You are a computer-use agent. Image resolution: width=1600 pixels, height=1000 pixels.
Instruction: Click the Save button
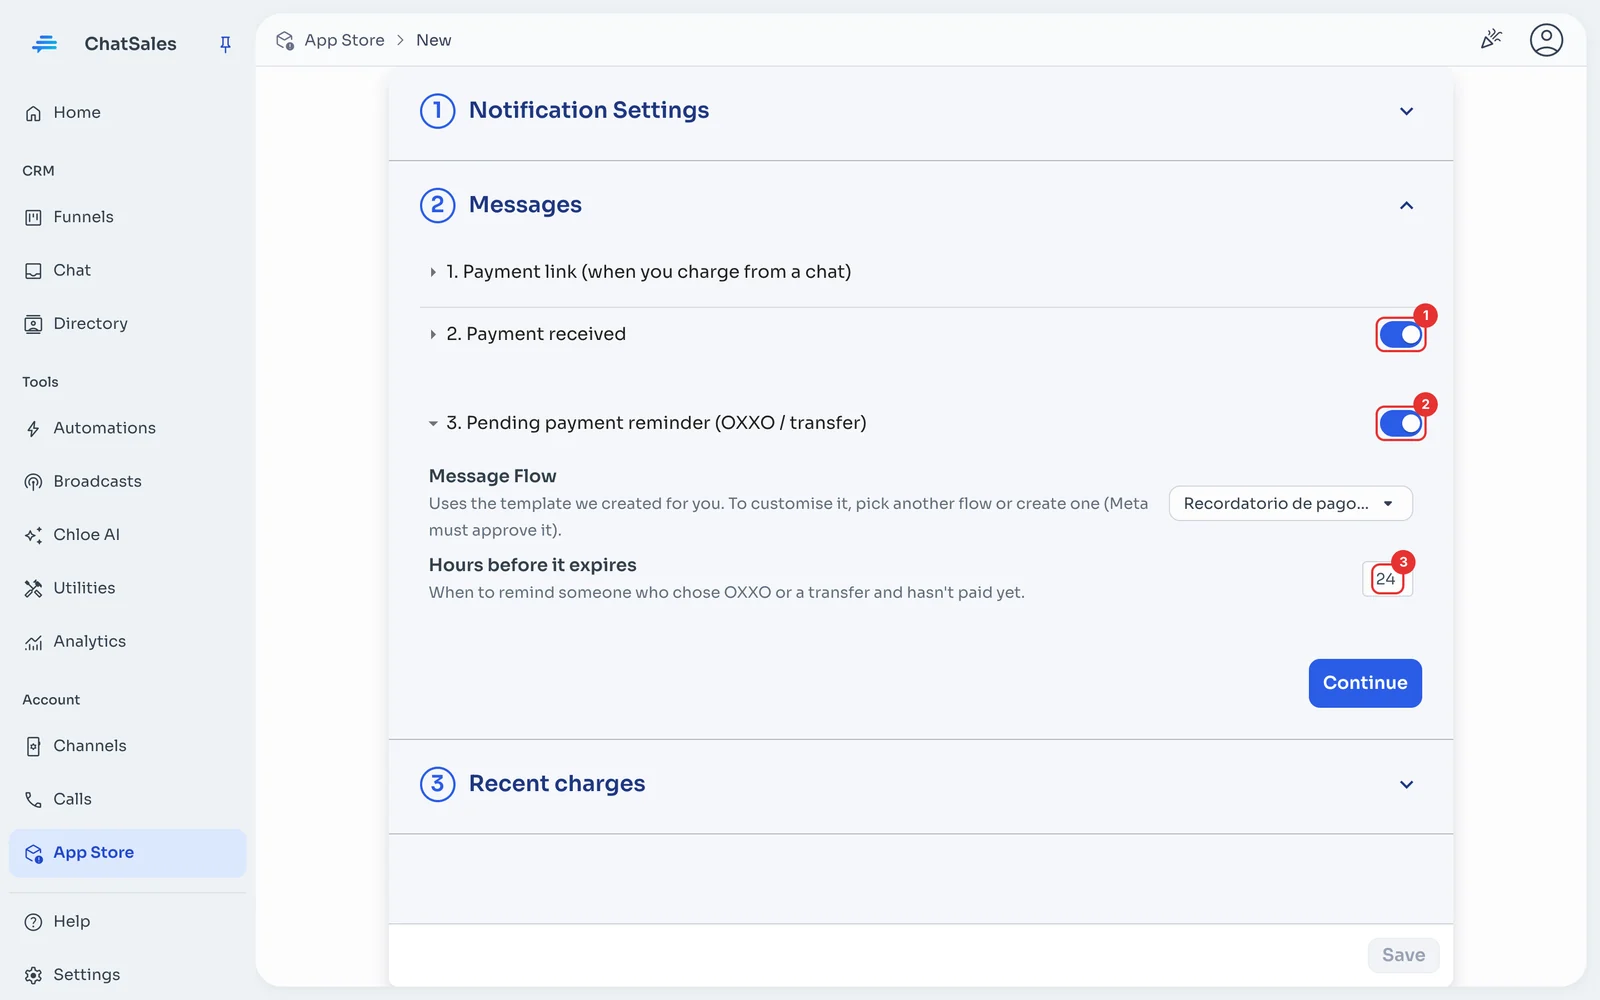click(1403, 955)
